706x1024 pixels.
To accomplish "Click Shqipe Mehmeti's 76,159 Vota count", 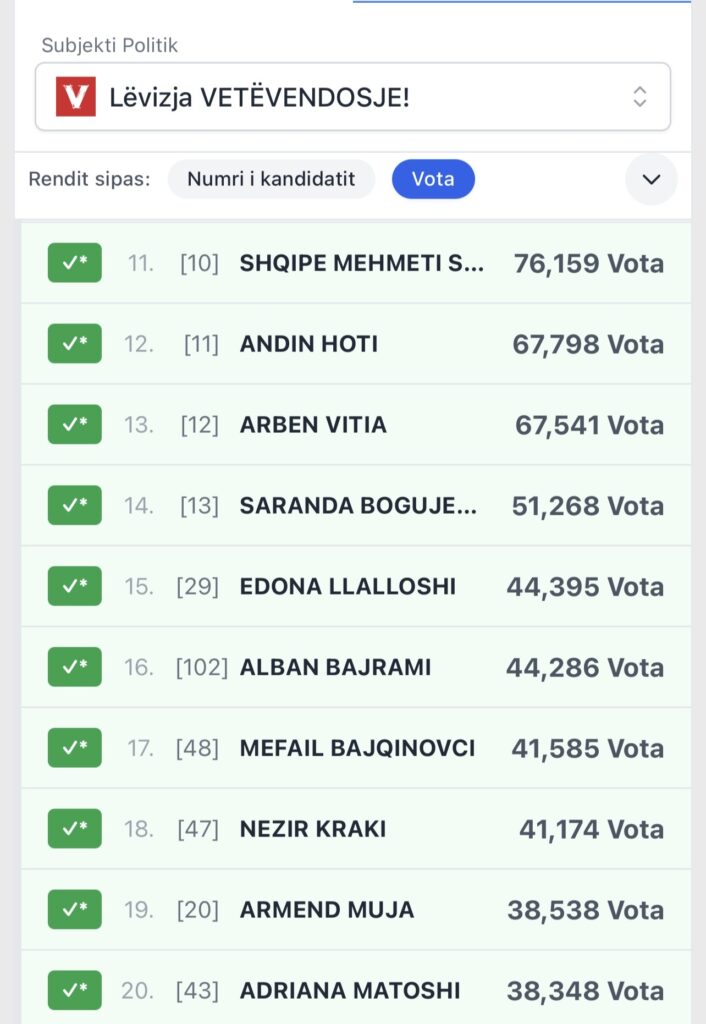I will tap(588, 263).
